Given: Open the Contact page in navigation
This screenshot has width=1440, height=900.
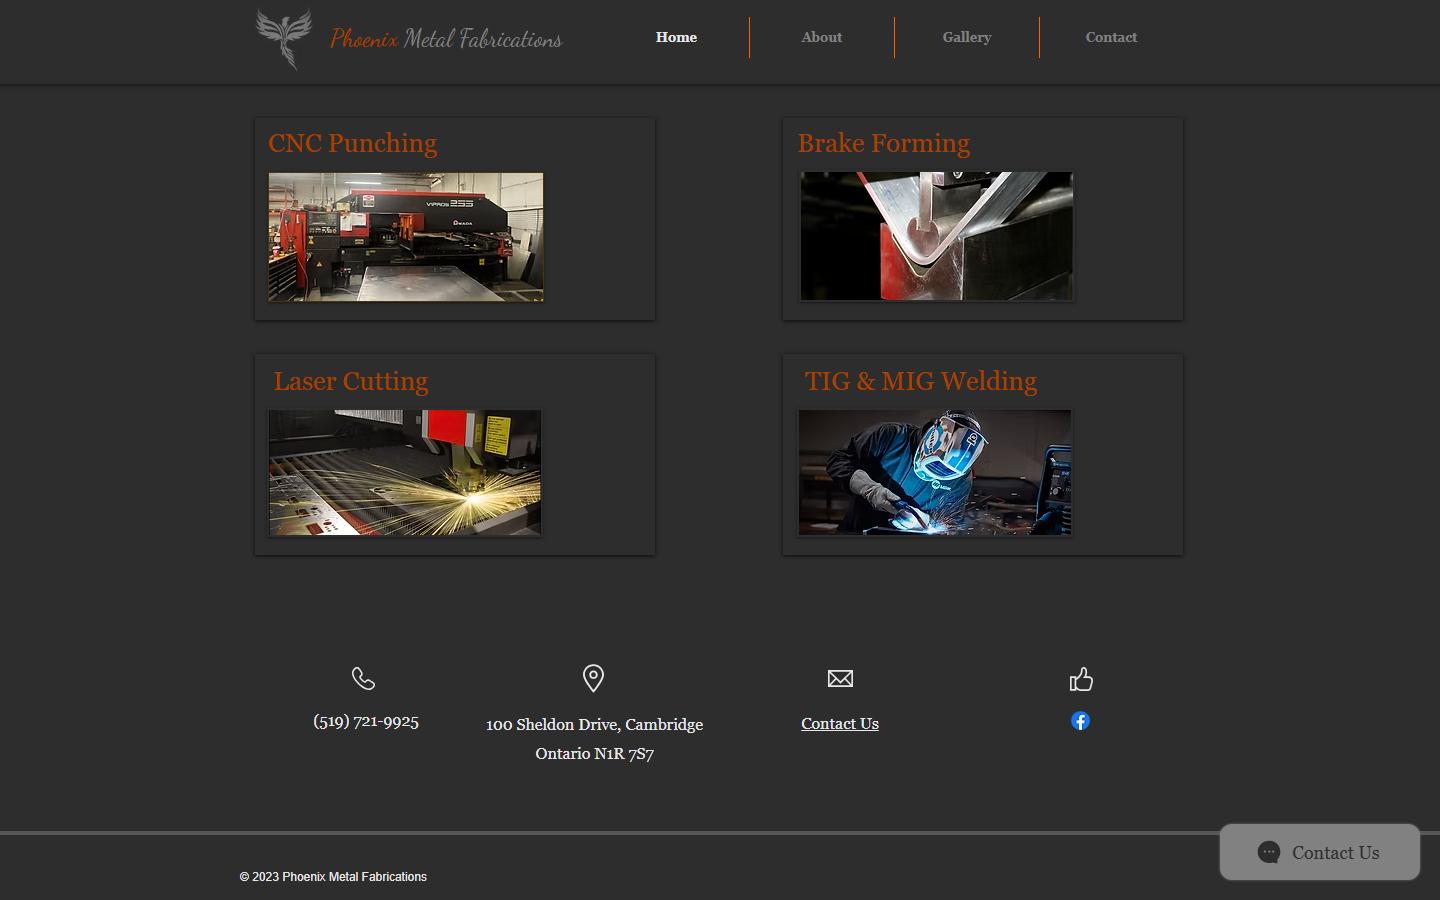Looking at the screenshot, I should click(x=1111, y=37).
